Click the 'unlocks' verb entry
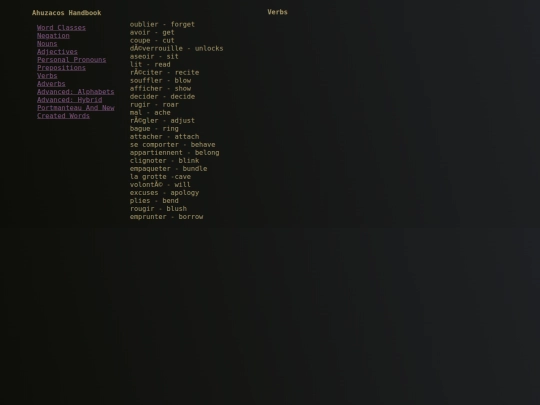The image size is (540, 405). tap(177, 49)
